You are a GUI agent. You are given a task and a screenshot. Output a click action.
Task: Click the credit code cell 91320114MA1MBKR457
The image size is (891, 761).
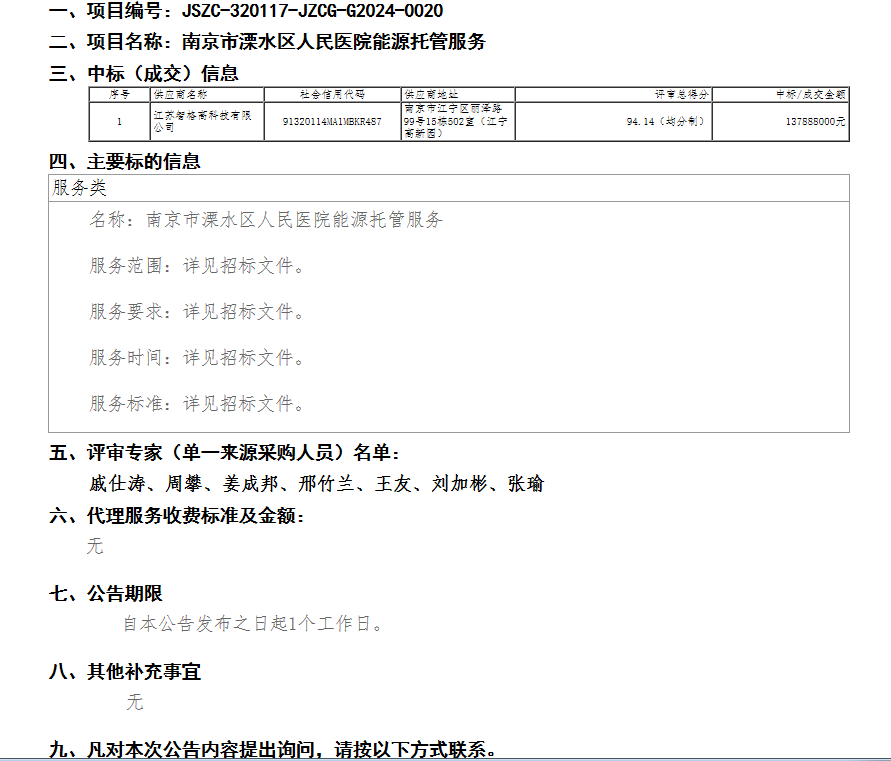(332, 121)
